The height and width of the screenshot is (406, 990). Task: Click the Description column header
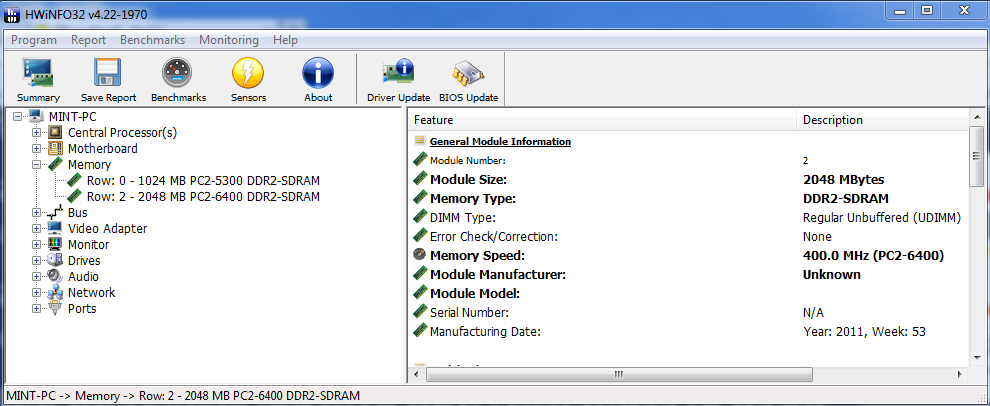[x=881, y=120]
